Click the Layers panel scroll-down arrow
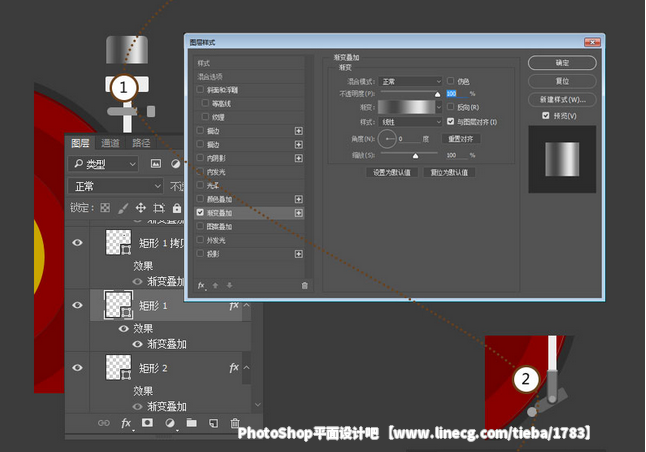The width and height of the screenshot is (646, 452). pos(258,405)
